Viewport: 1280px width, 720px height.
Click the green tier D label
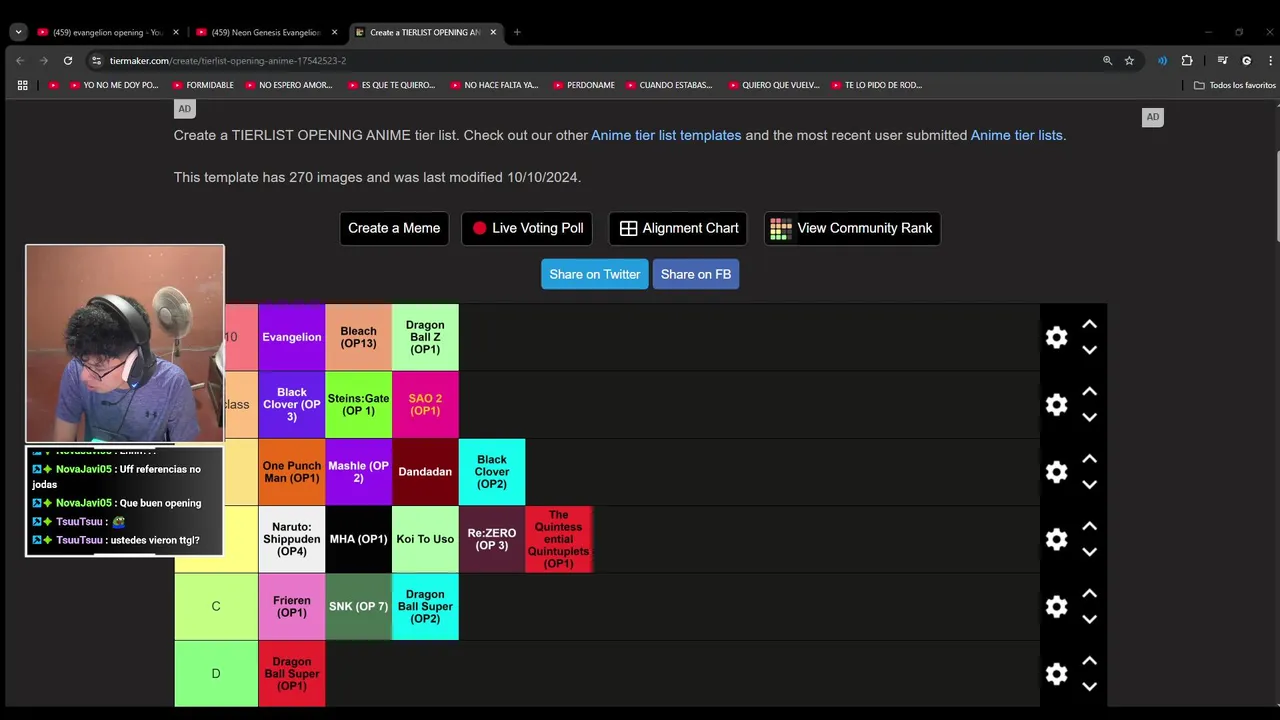click(x=216, y=674)
